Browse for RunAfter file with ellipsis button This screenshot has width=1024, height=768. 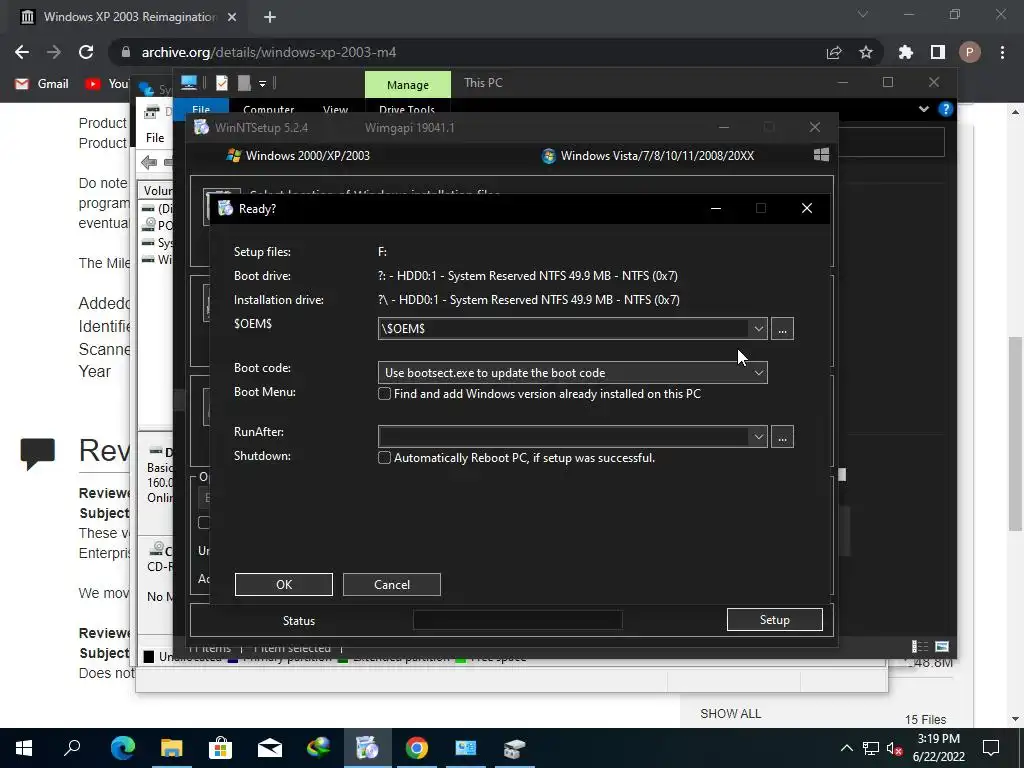coord(782,436)
